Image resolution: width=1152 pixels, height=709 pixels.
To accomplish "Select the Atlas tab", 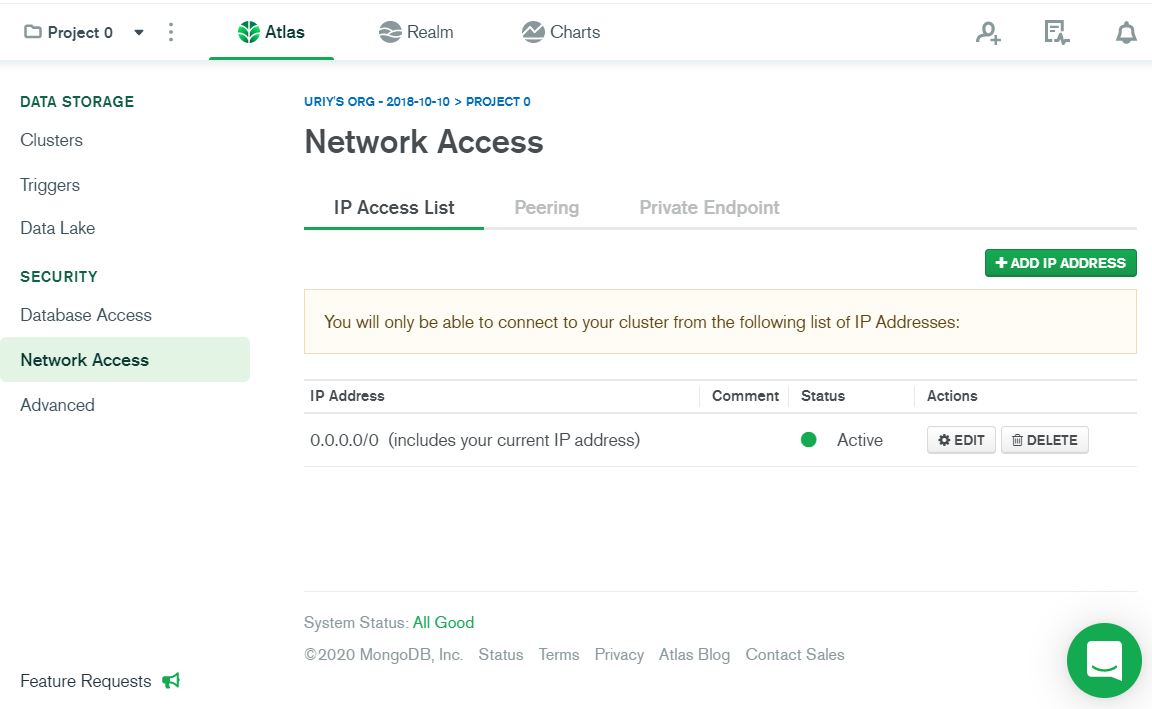I will click(x=271, y=32).
